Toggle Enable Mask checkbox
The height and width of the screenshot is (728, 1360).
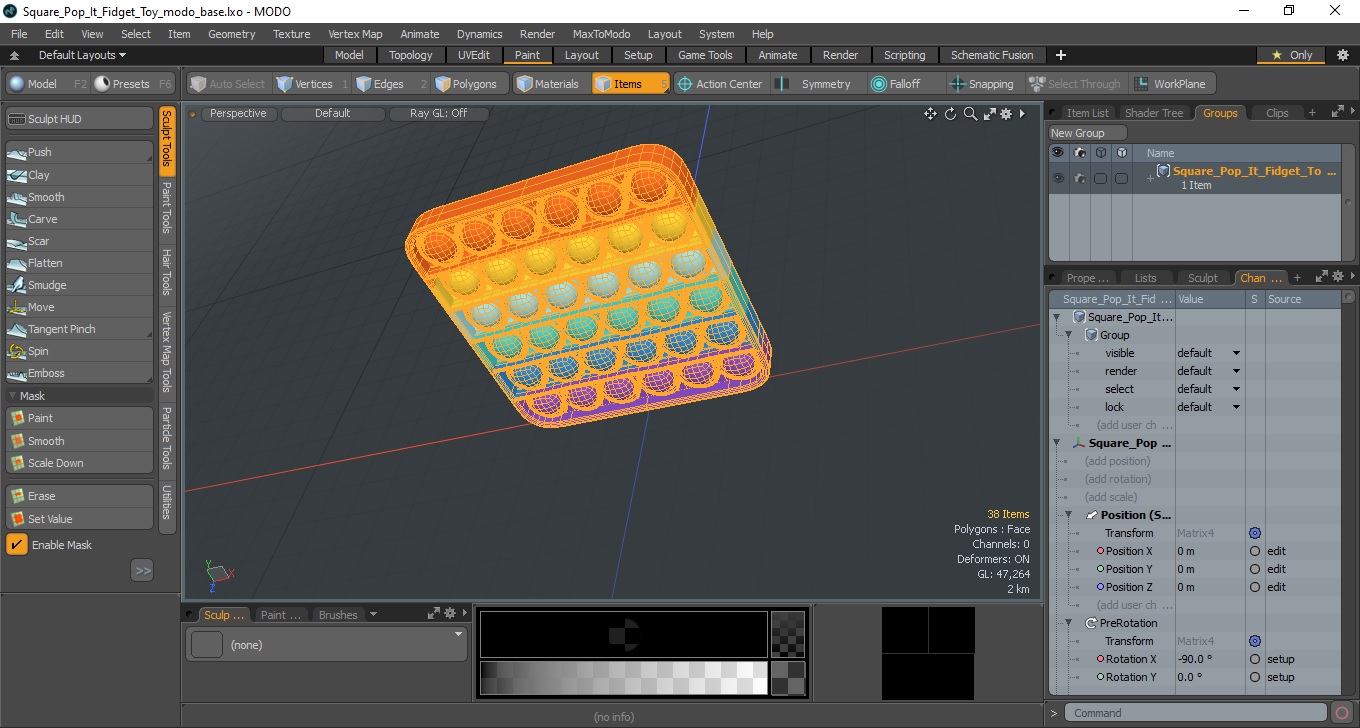pyautogui.click(x=17, y=544)
